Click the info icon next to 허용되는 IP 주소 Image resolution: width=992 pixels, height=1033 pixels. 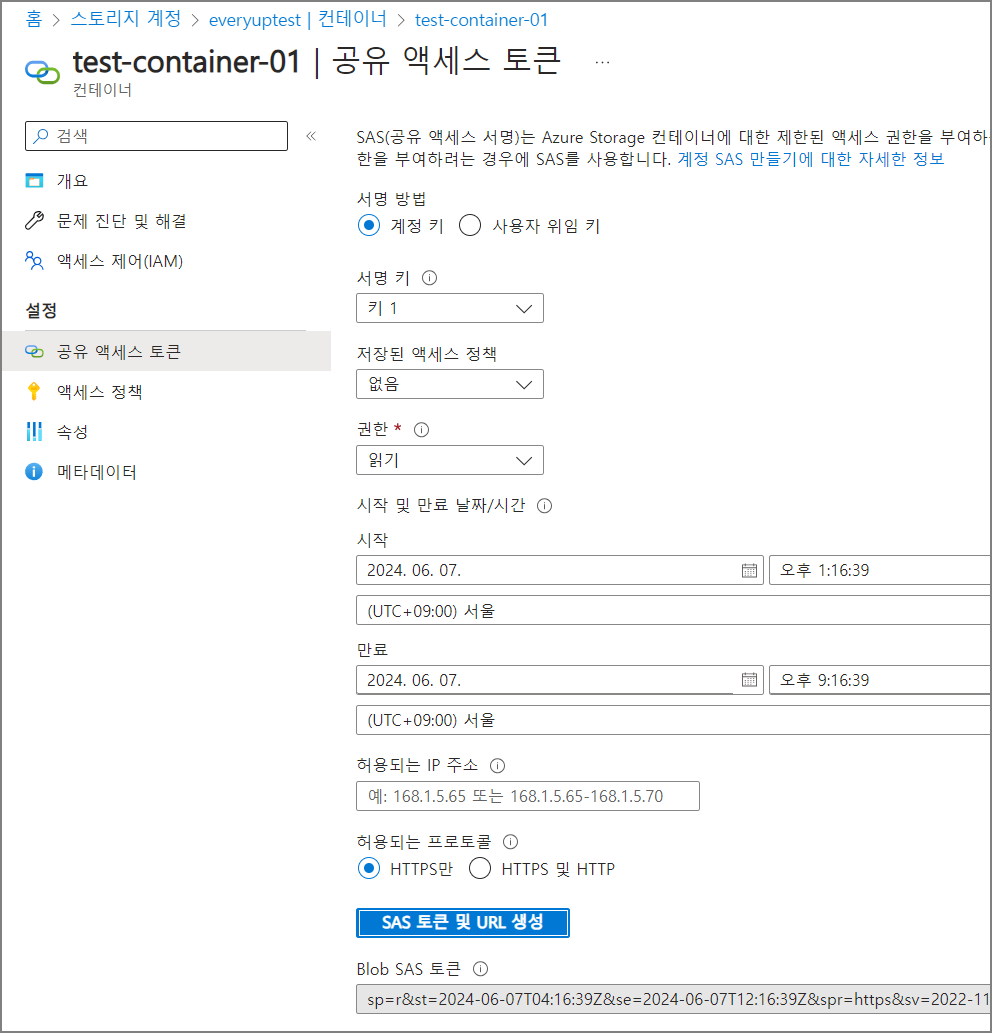[498, 766]
